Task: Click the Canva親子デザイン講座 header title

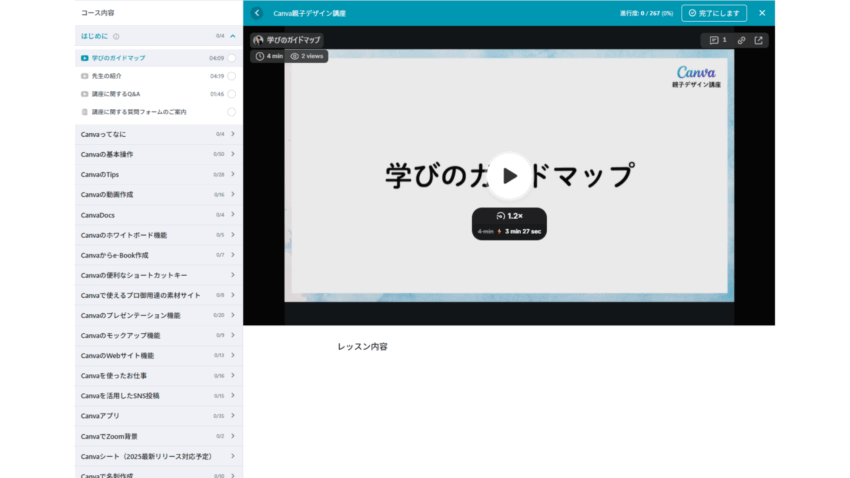Action: (309, 13)
